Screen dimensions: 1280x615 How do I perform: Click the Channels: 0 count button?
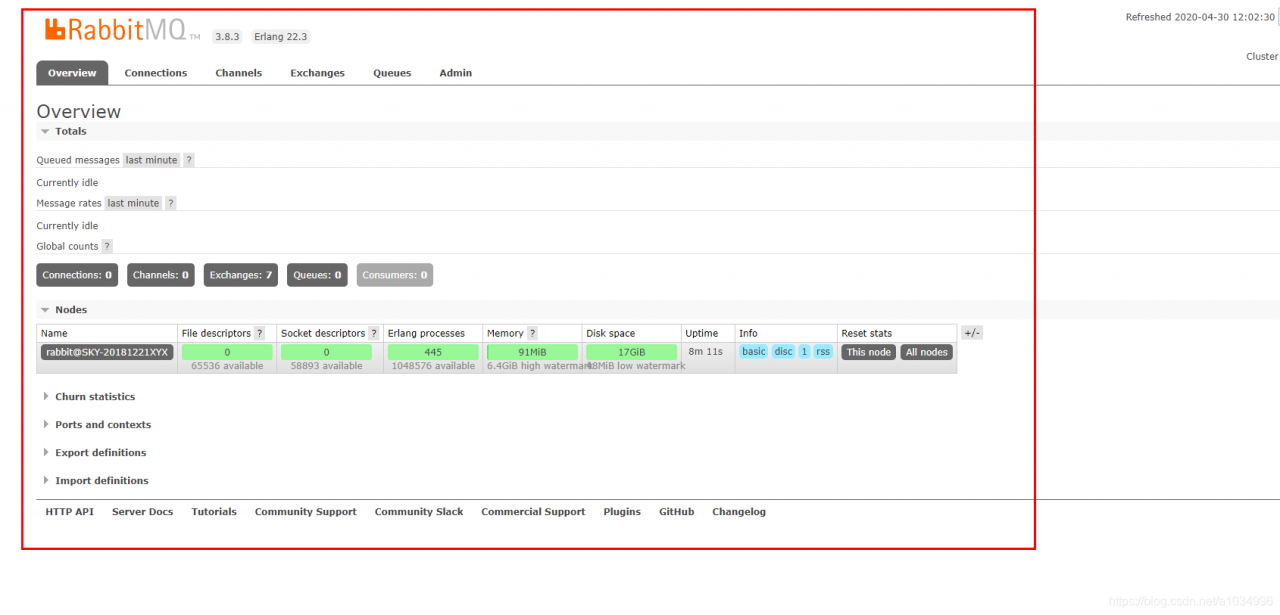tap(161, 275)
